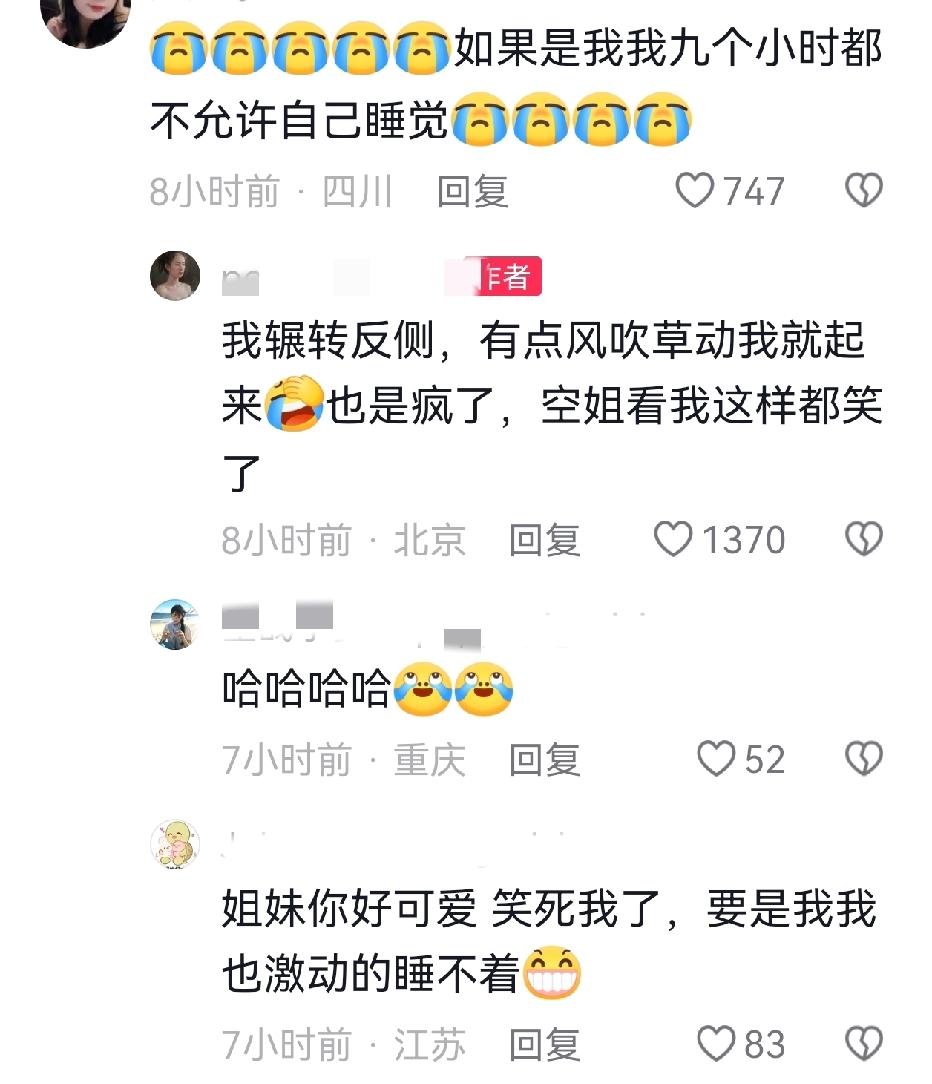This screenshot has width=932, height=1084.
Task: Dislike the Sichuan comment via broken heart
Action: point(864,190)
